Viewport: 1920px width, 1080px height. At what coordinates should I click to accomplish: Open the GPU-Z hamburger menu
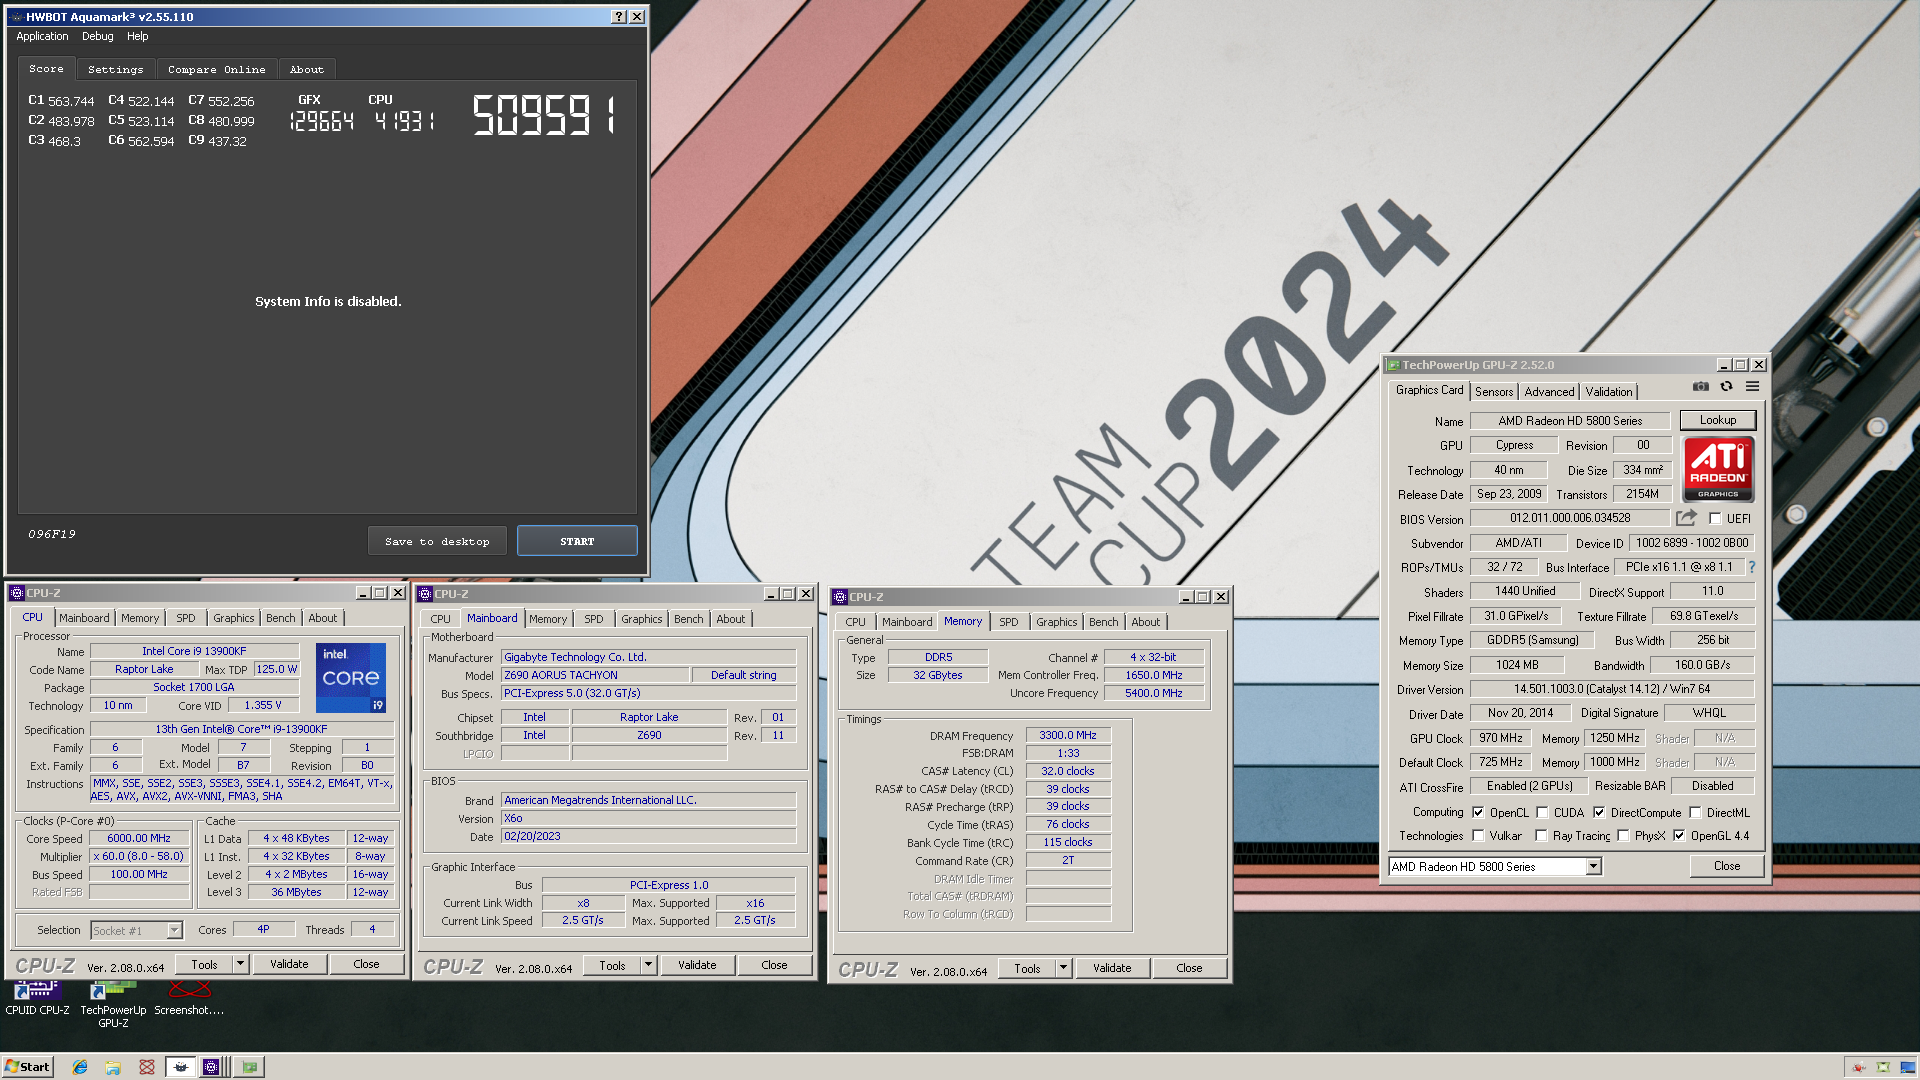1752,387
